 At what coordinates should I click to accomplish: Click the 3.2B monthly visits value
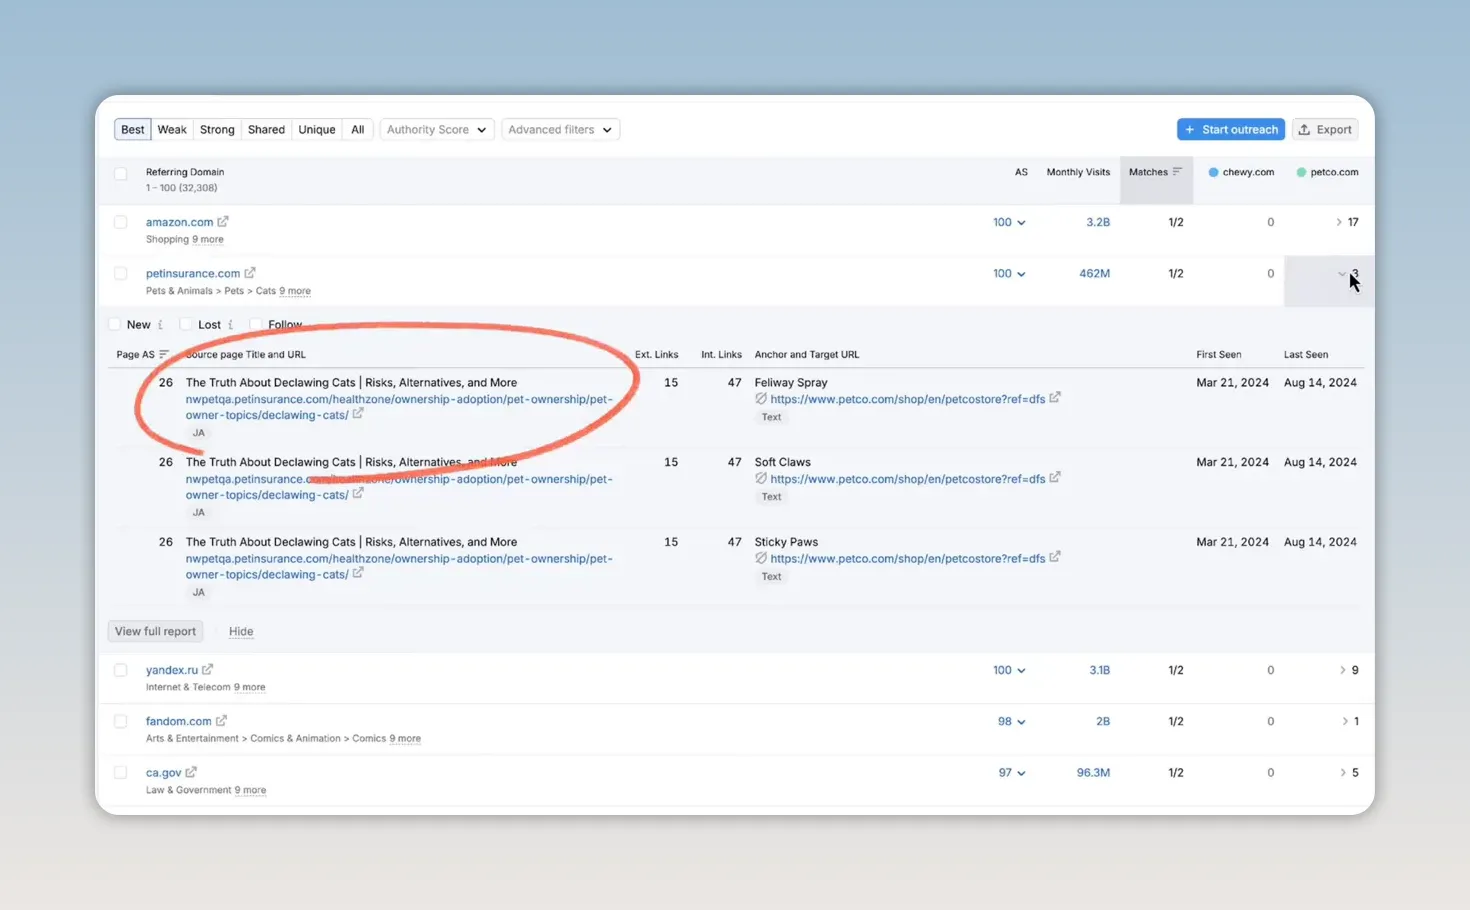click(x=1098, y=222)
